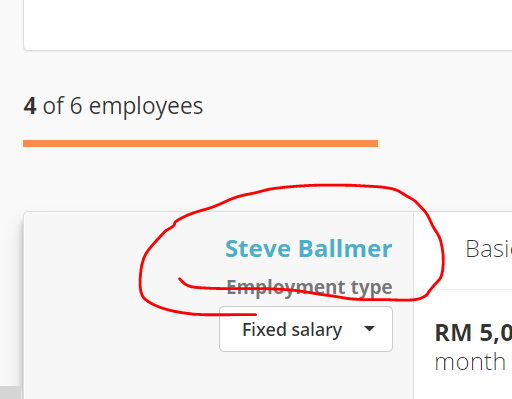Select the partially visible Basic column header
Screen dimensions: 512x399
[489, 249]
